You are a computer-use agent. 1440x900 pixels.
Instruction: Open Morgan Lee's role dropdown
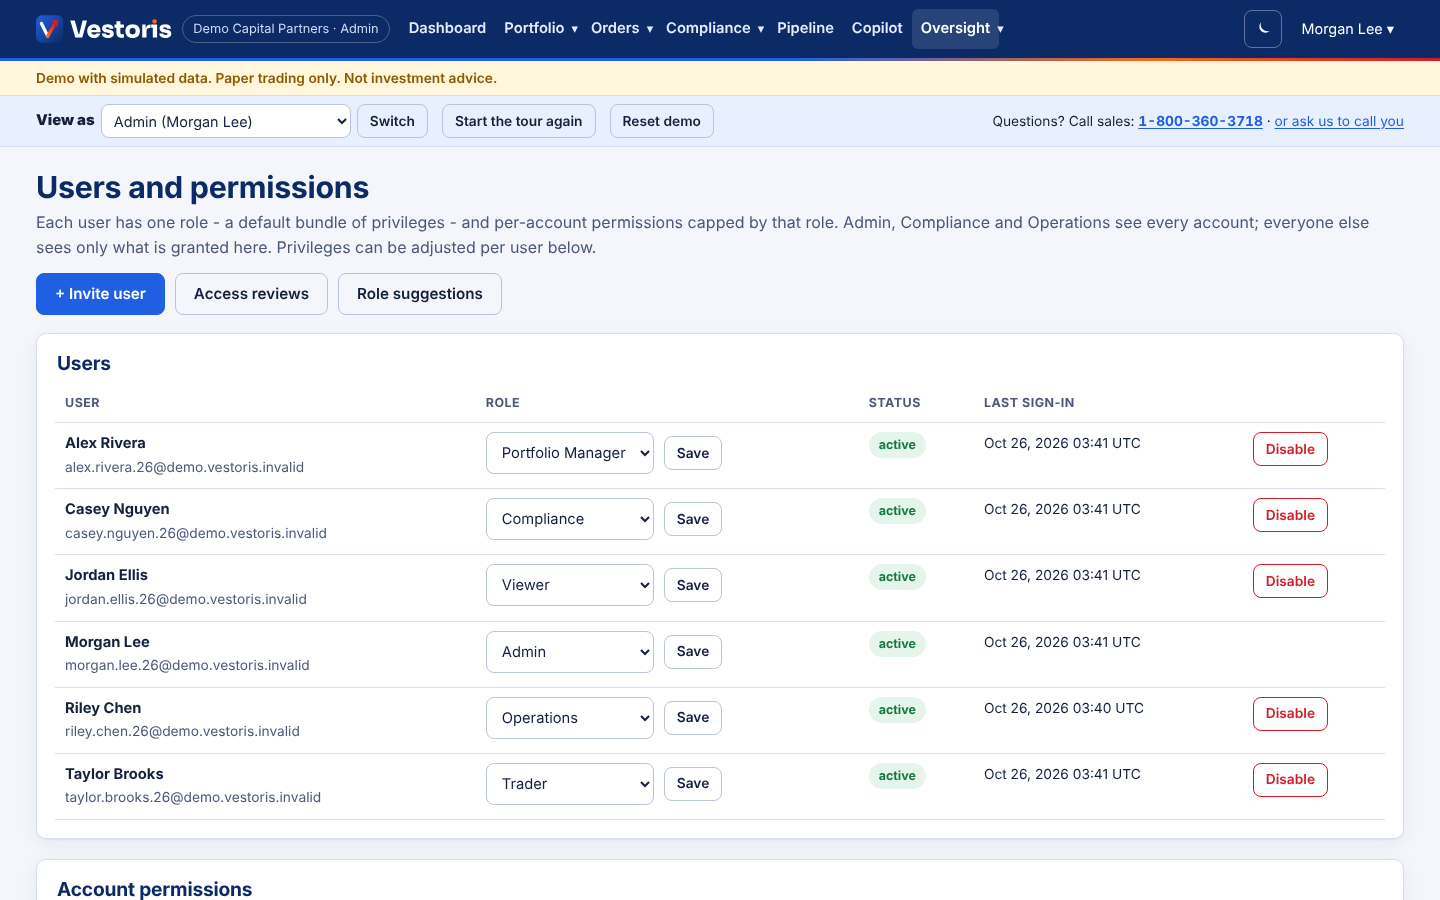pyautogui.click(x=570, y=652)
